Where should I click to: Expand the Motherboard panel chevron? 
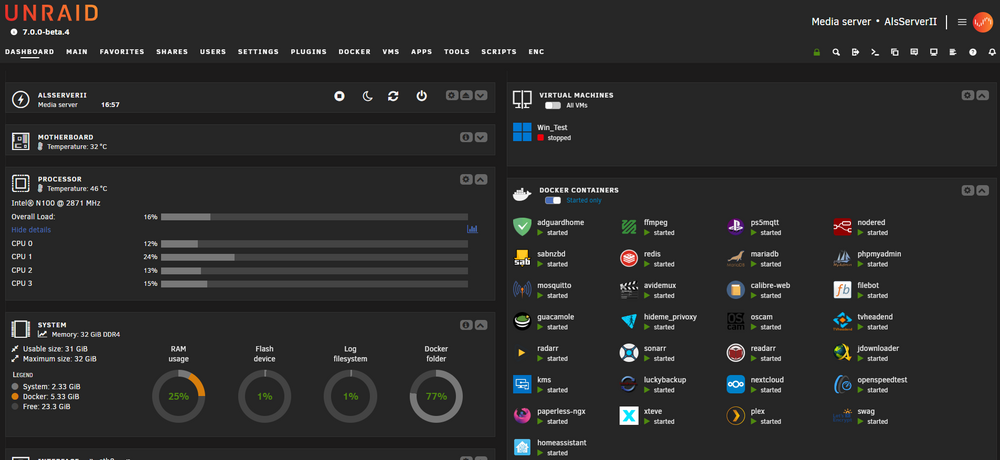click(x=481, y=137)
